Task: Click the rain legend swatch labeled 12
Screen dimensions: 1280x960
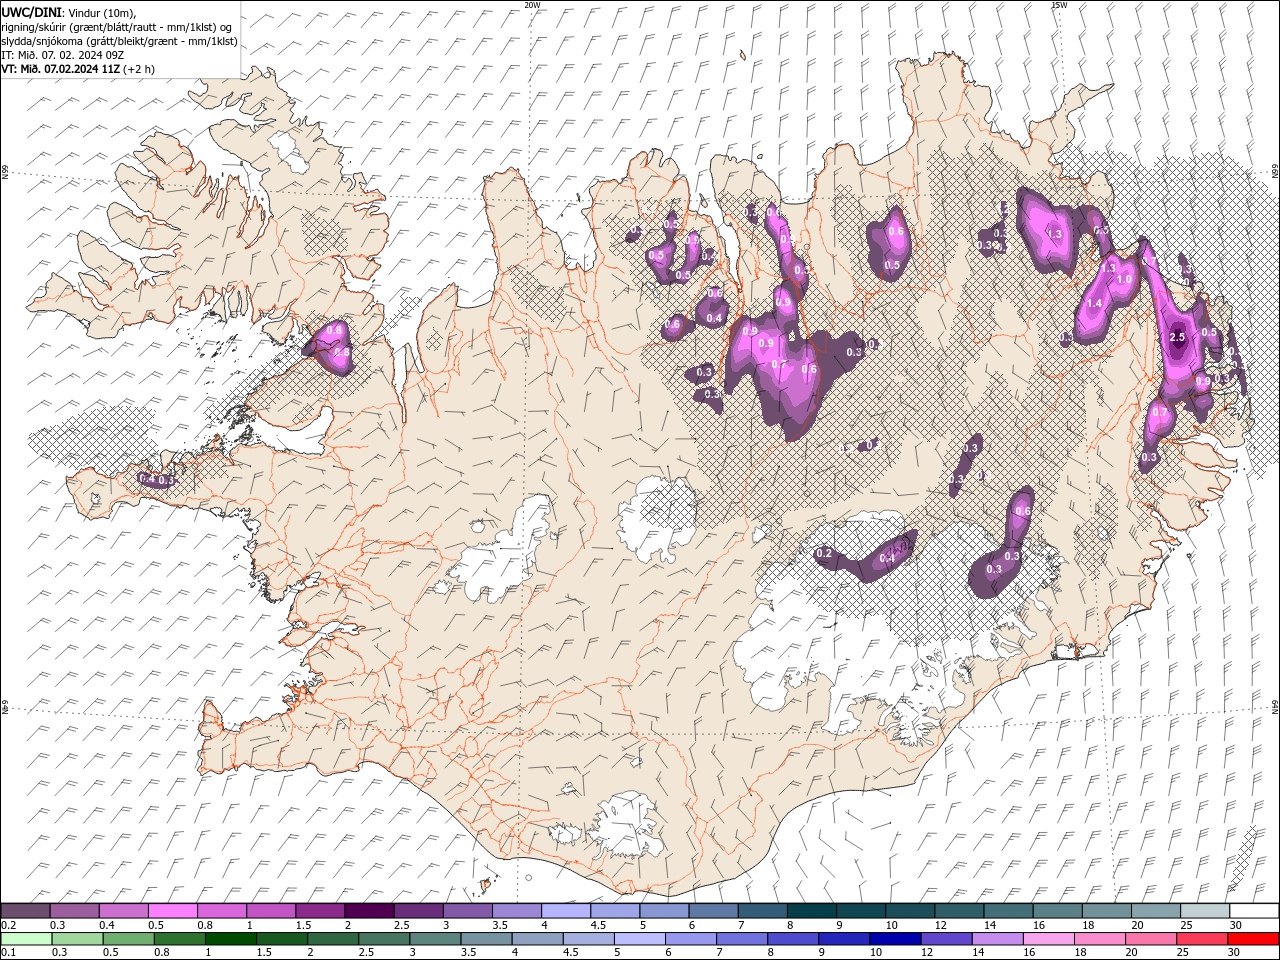Action: [x=945, y=939]
